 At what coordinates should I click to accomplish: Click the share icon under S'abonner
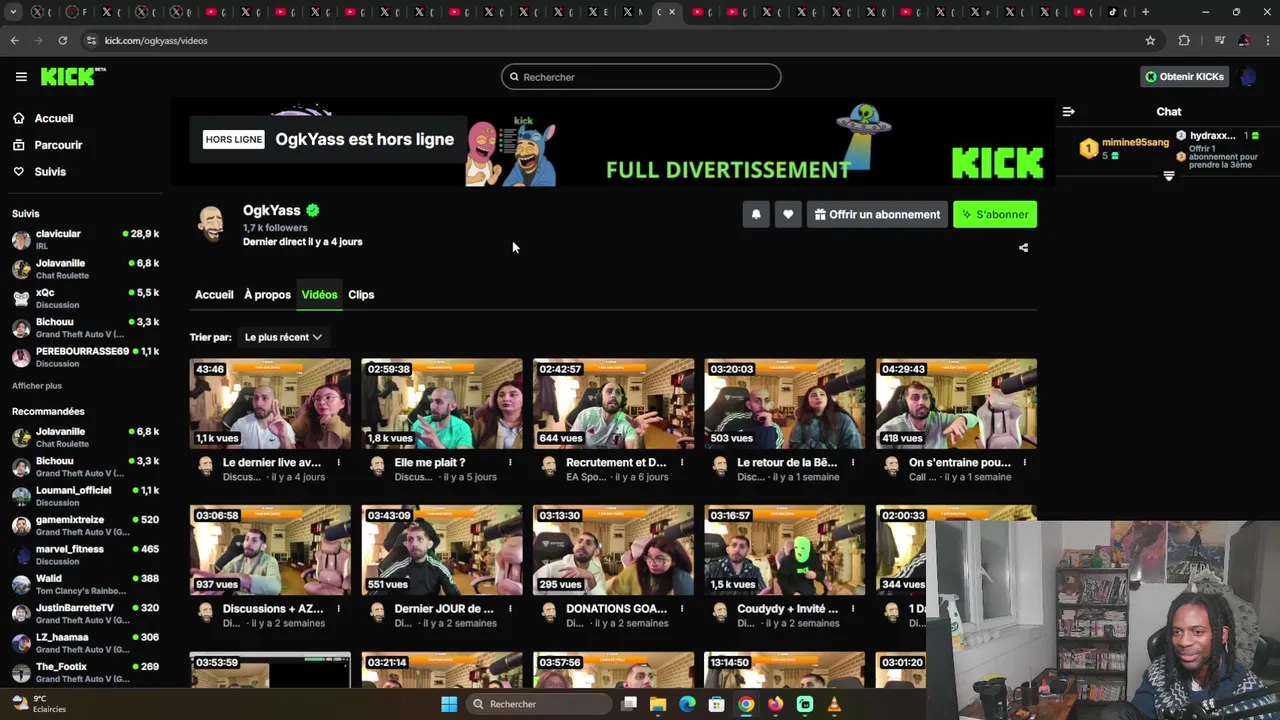click(1023, 248)
